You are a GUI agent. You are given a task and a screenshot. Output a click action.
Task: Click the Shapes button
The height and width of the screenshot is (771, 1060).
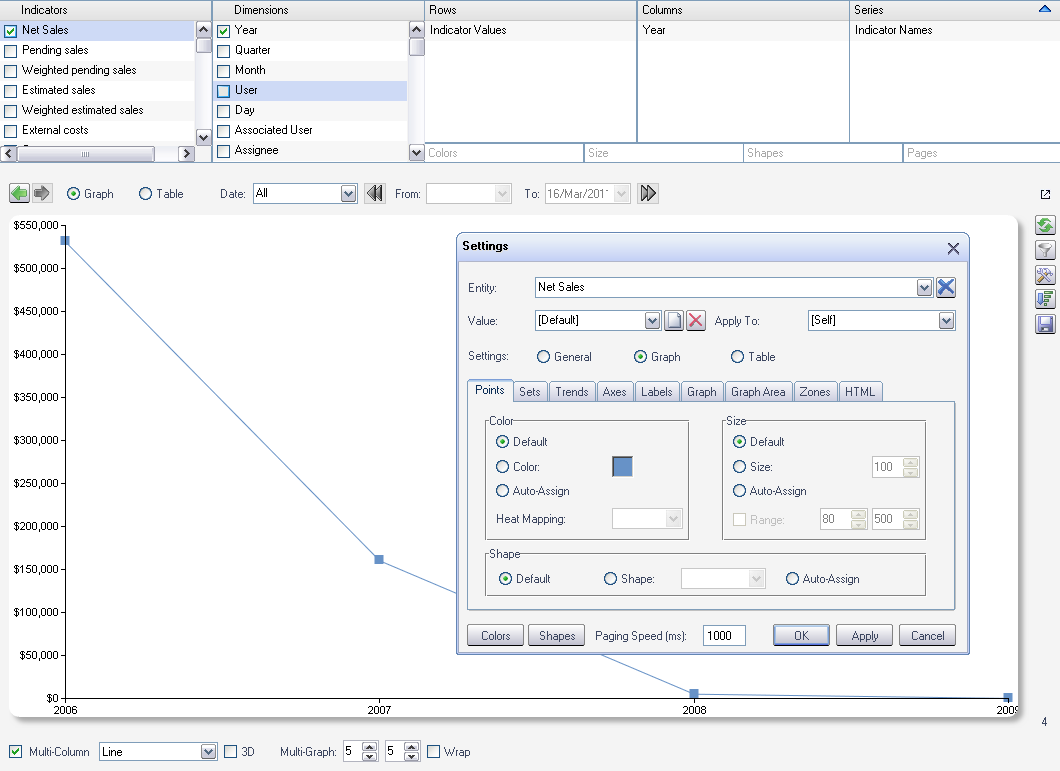[x=556, y=635]
